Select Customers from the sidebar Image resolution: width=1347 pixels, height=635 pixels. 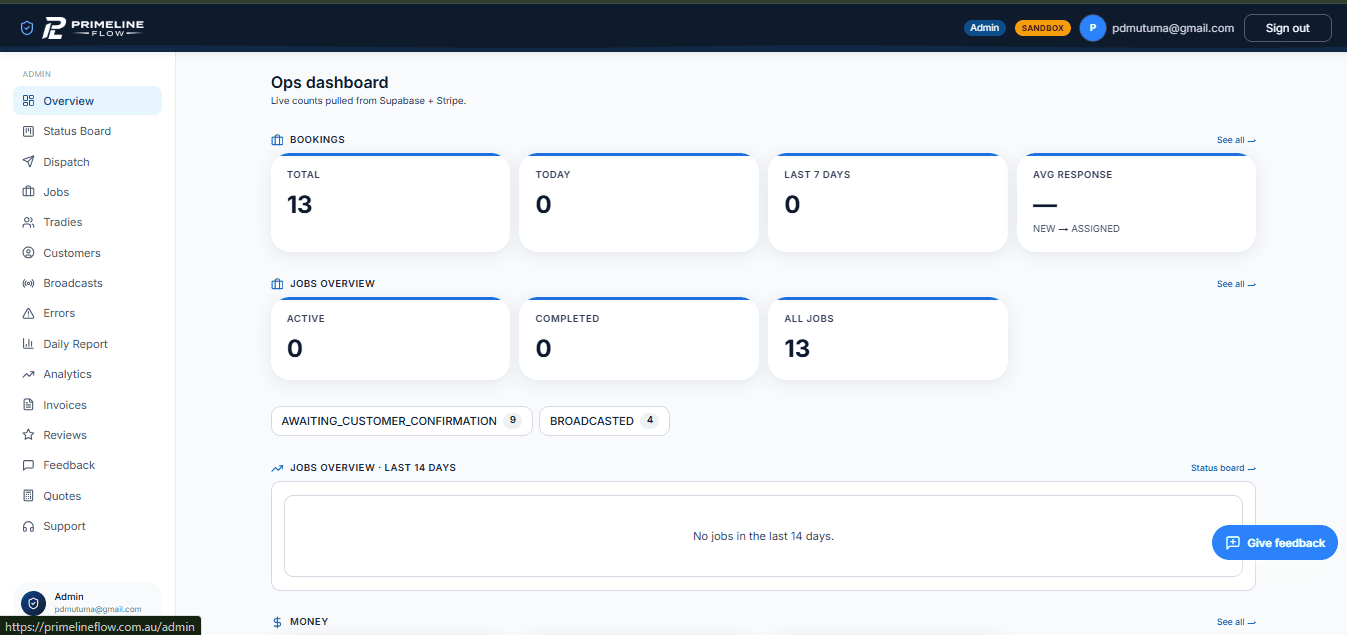pyautogui.click(x=87, y=253)
